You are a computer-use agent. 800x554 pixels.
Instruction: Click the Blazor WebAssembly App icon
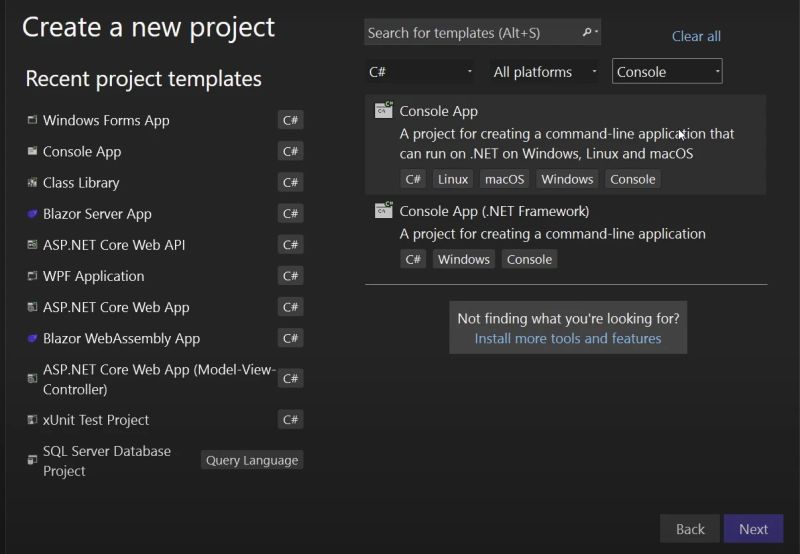click(32, 338)
